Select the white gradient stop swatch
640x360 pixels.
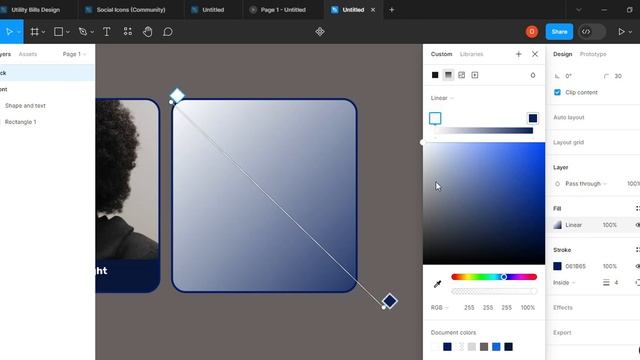[x=435, y=118]
